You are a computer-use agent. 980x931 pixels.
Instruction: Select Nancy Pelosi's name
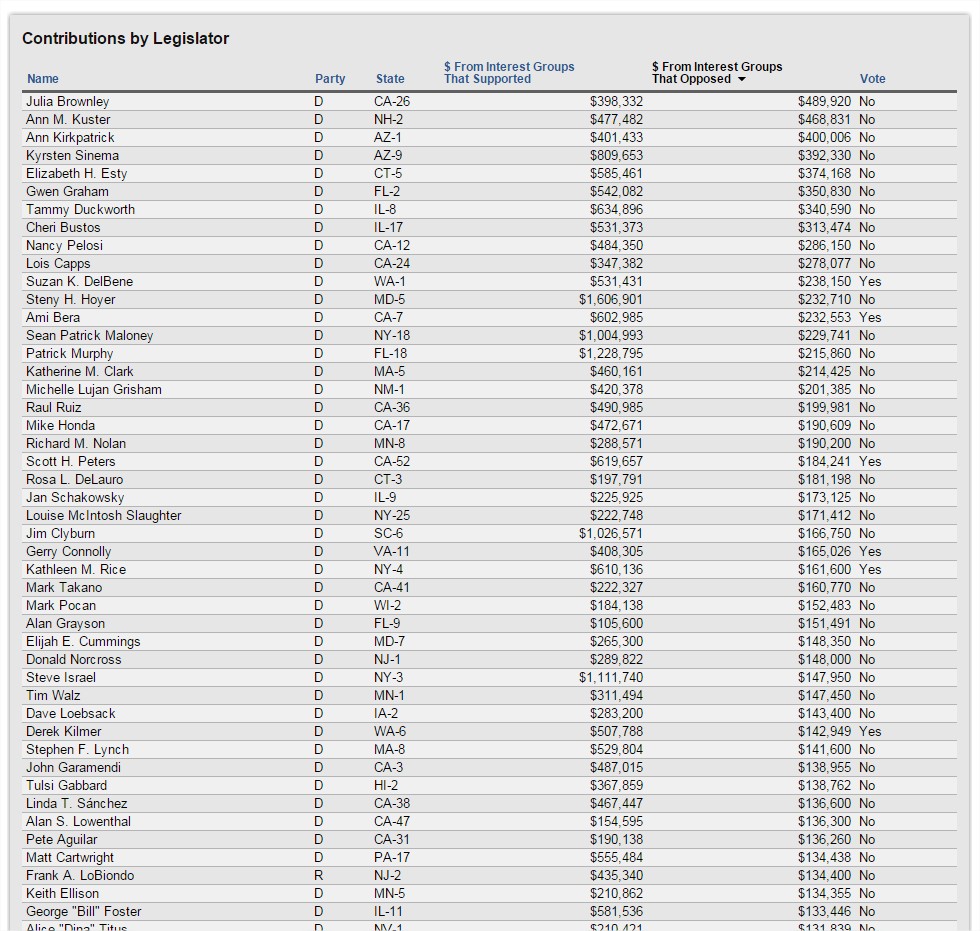(64, 246)
